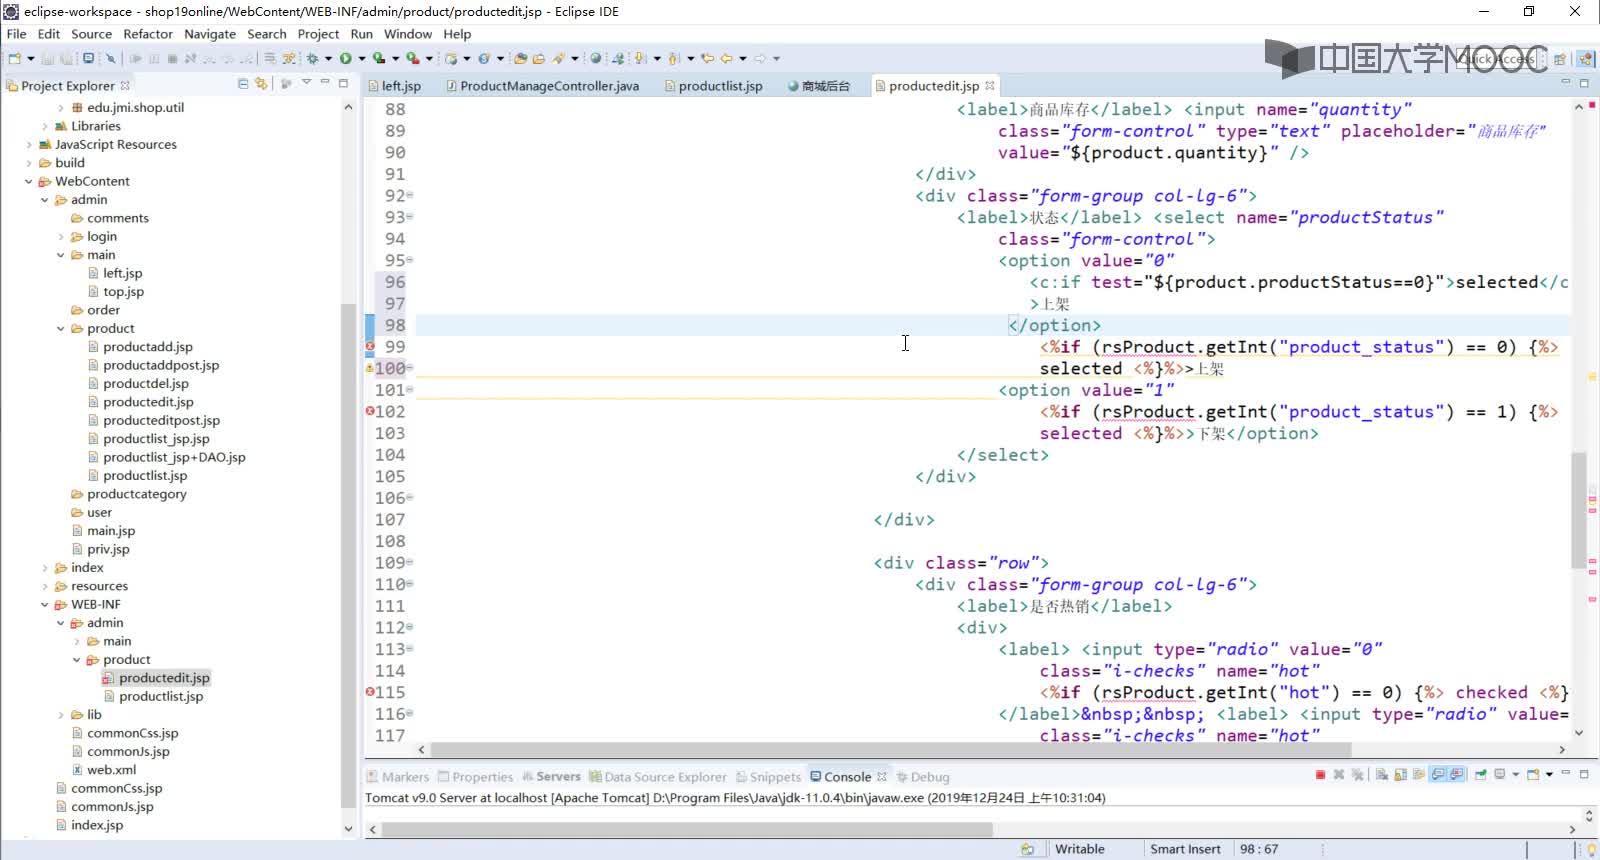Click Collapse All in Project Explorer

click(x=243, y=84)
